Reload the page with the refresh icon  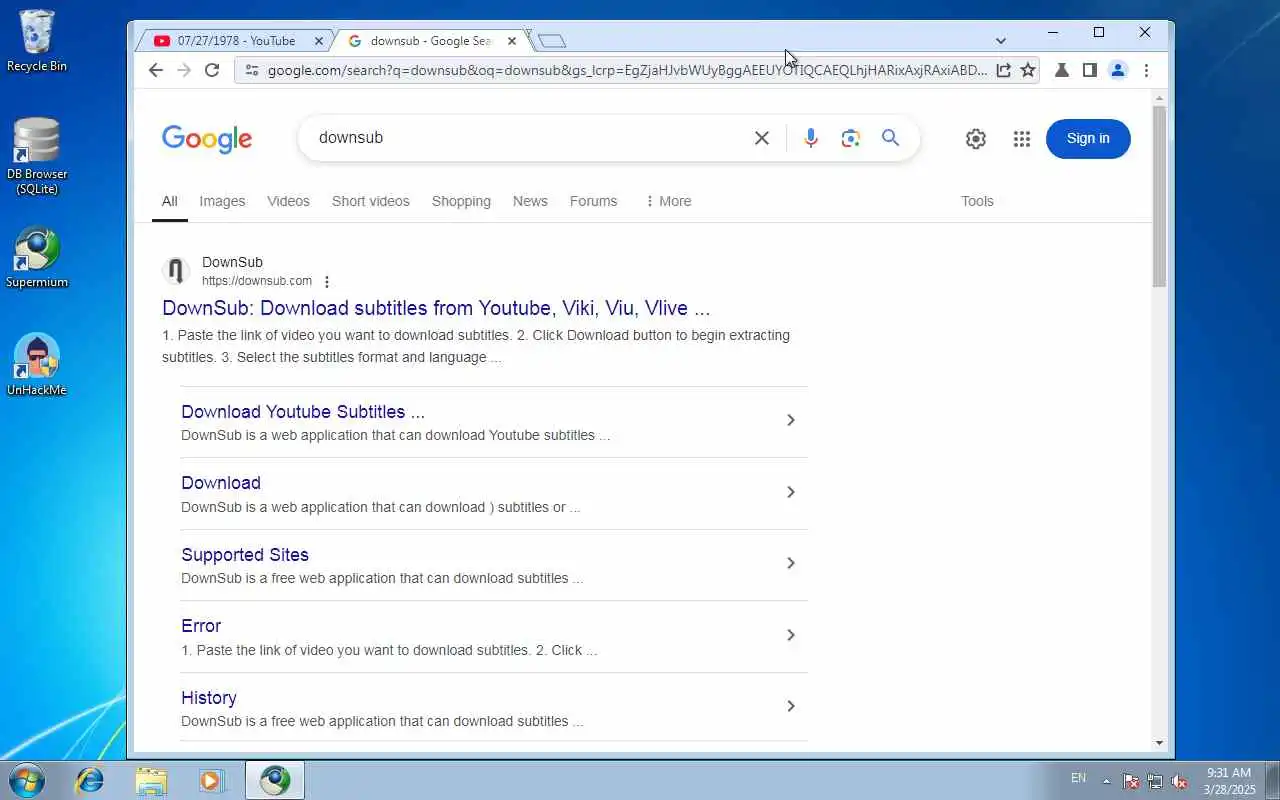[x=212, y=70]
